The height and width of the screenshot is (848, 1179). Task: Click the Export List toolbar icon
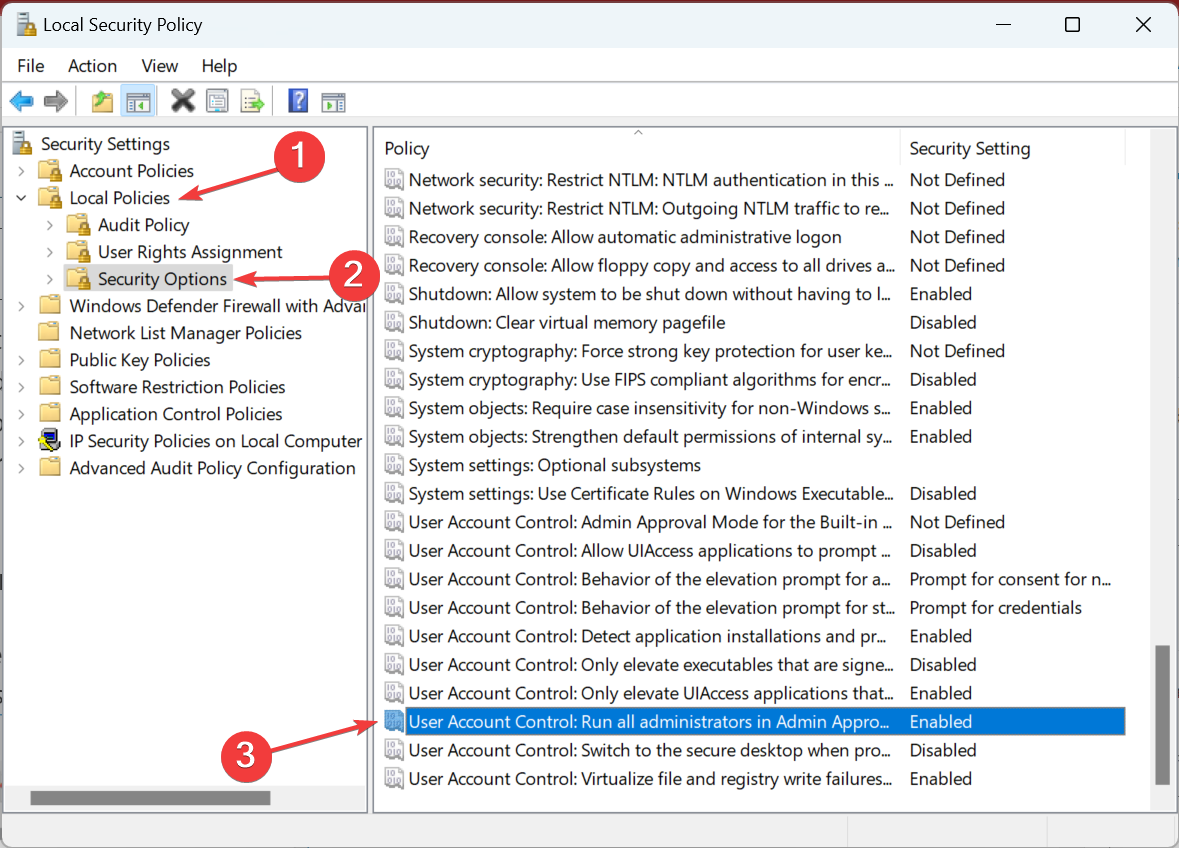252,101
